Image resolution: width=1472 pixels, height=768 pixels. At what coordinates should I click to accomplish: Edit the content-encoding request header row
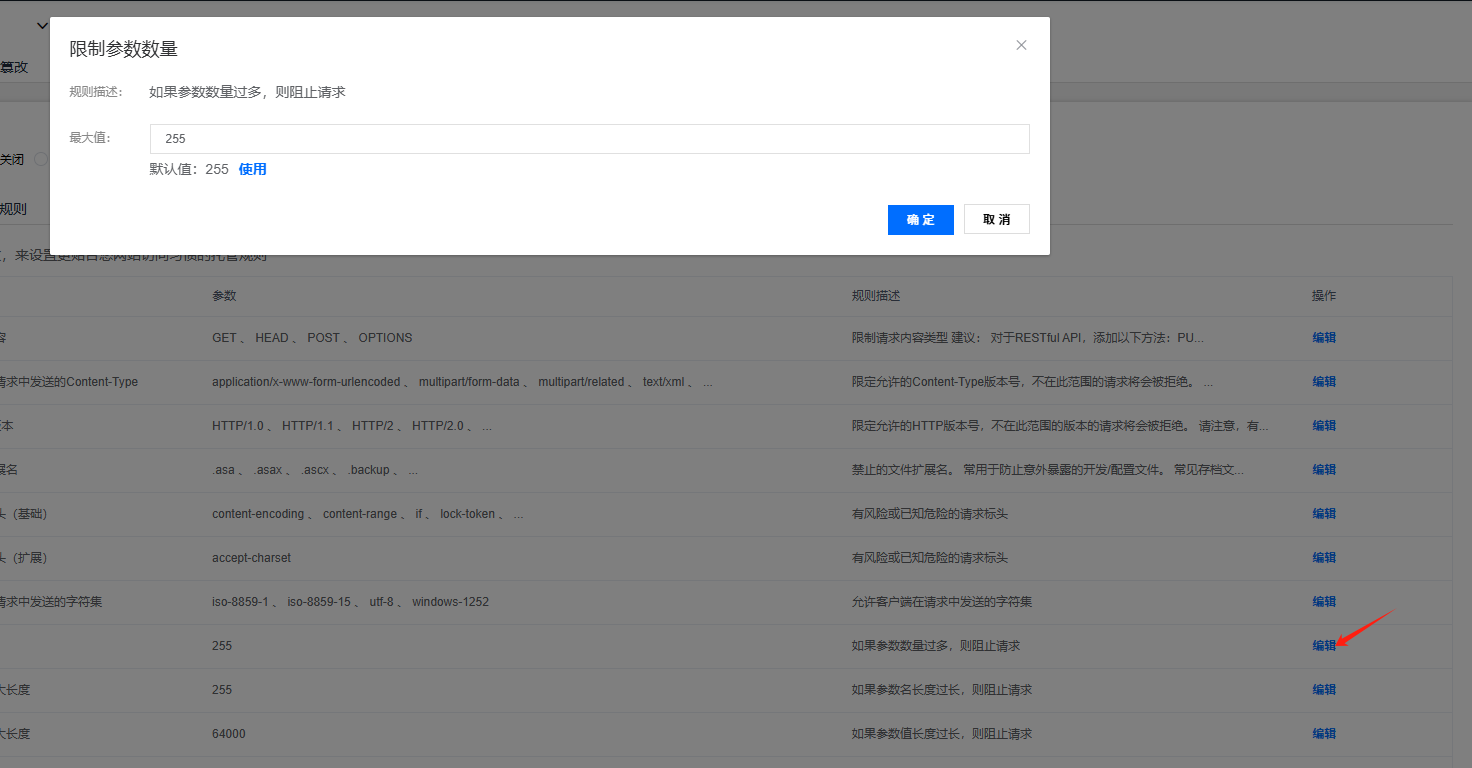(1324, 514)
